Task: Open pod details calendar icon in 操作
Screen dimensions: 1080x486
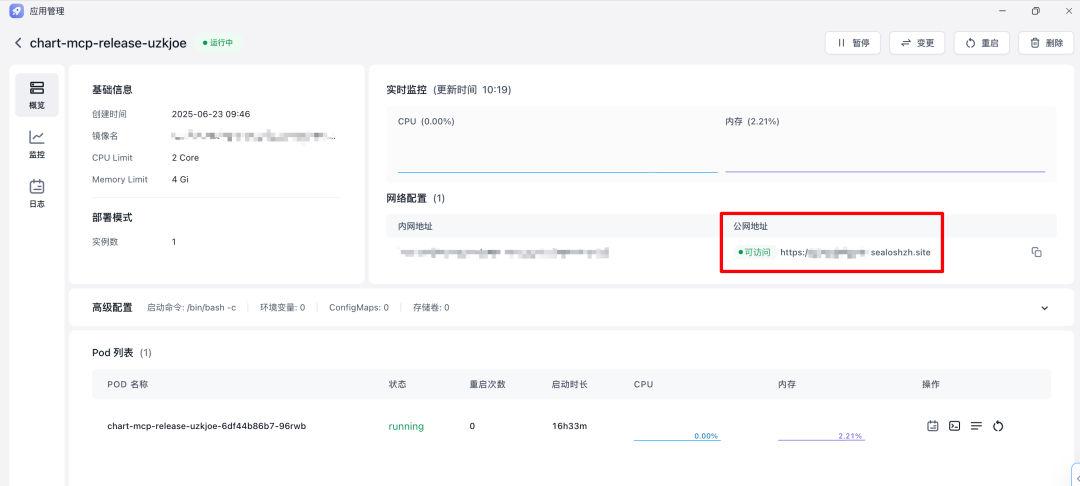Action: (933, 426)
